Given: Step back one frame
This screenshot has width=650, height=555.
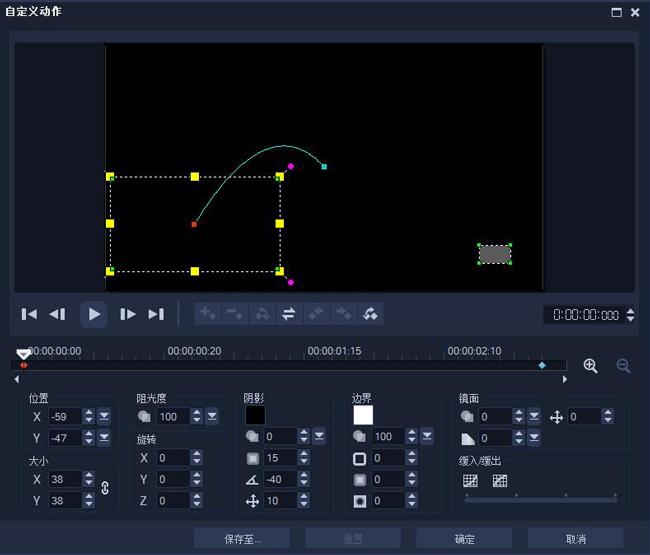Looking at the screenshot, I should tap(57, 314).
